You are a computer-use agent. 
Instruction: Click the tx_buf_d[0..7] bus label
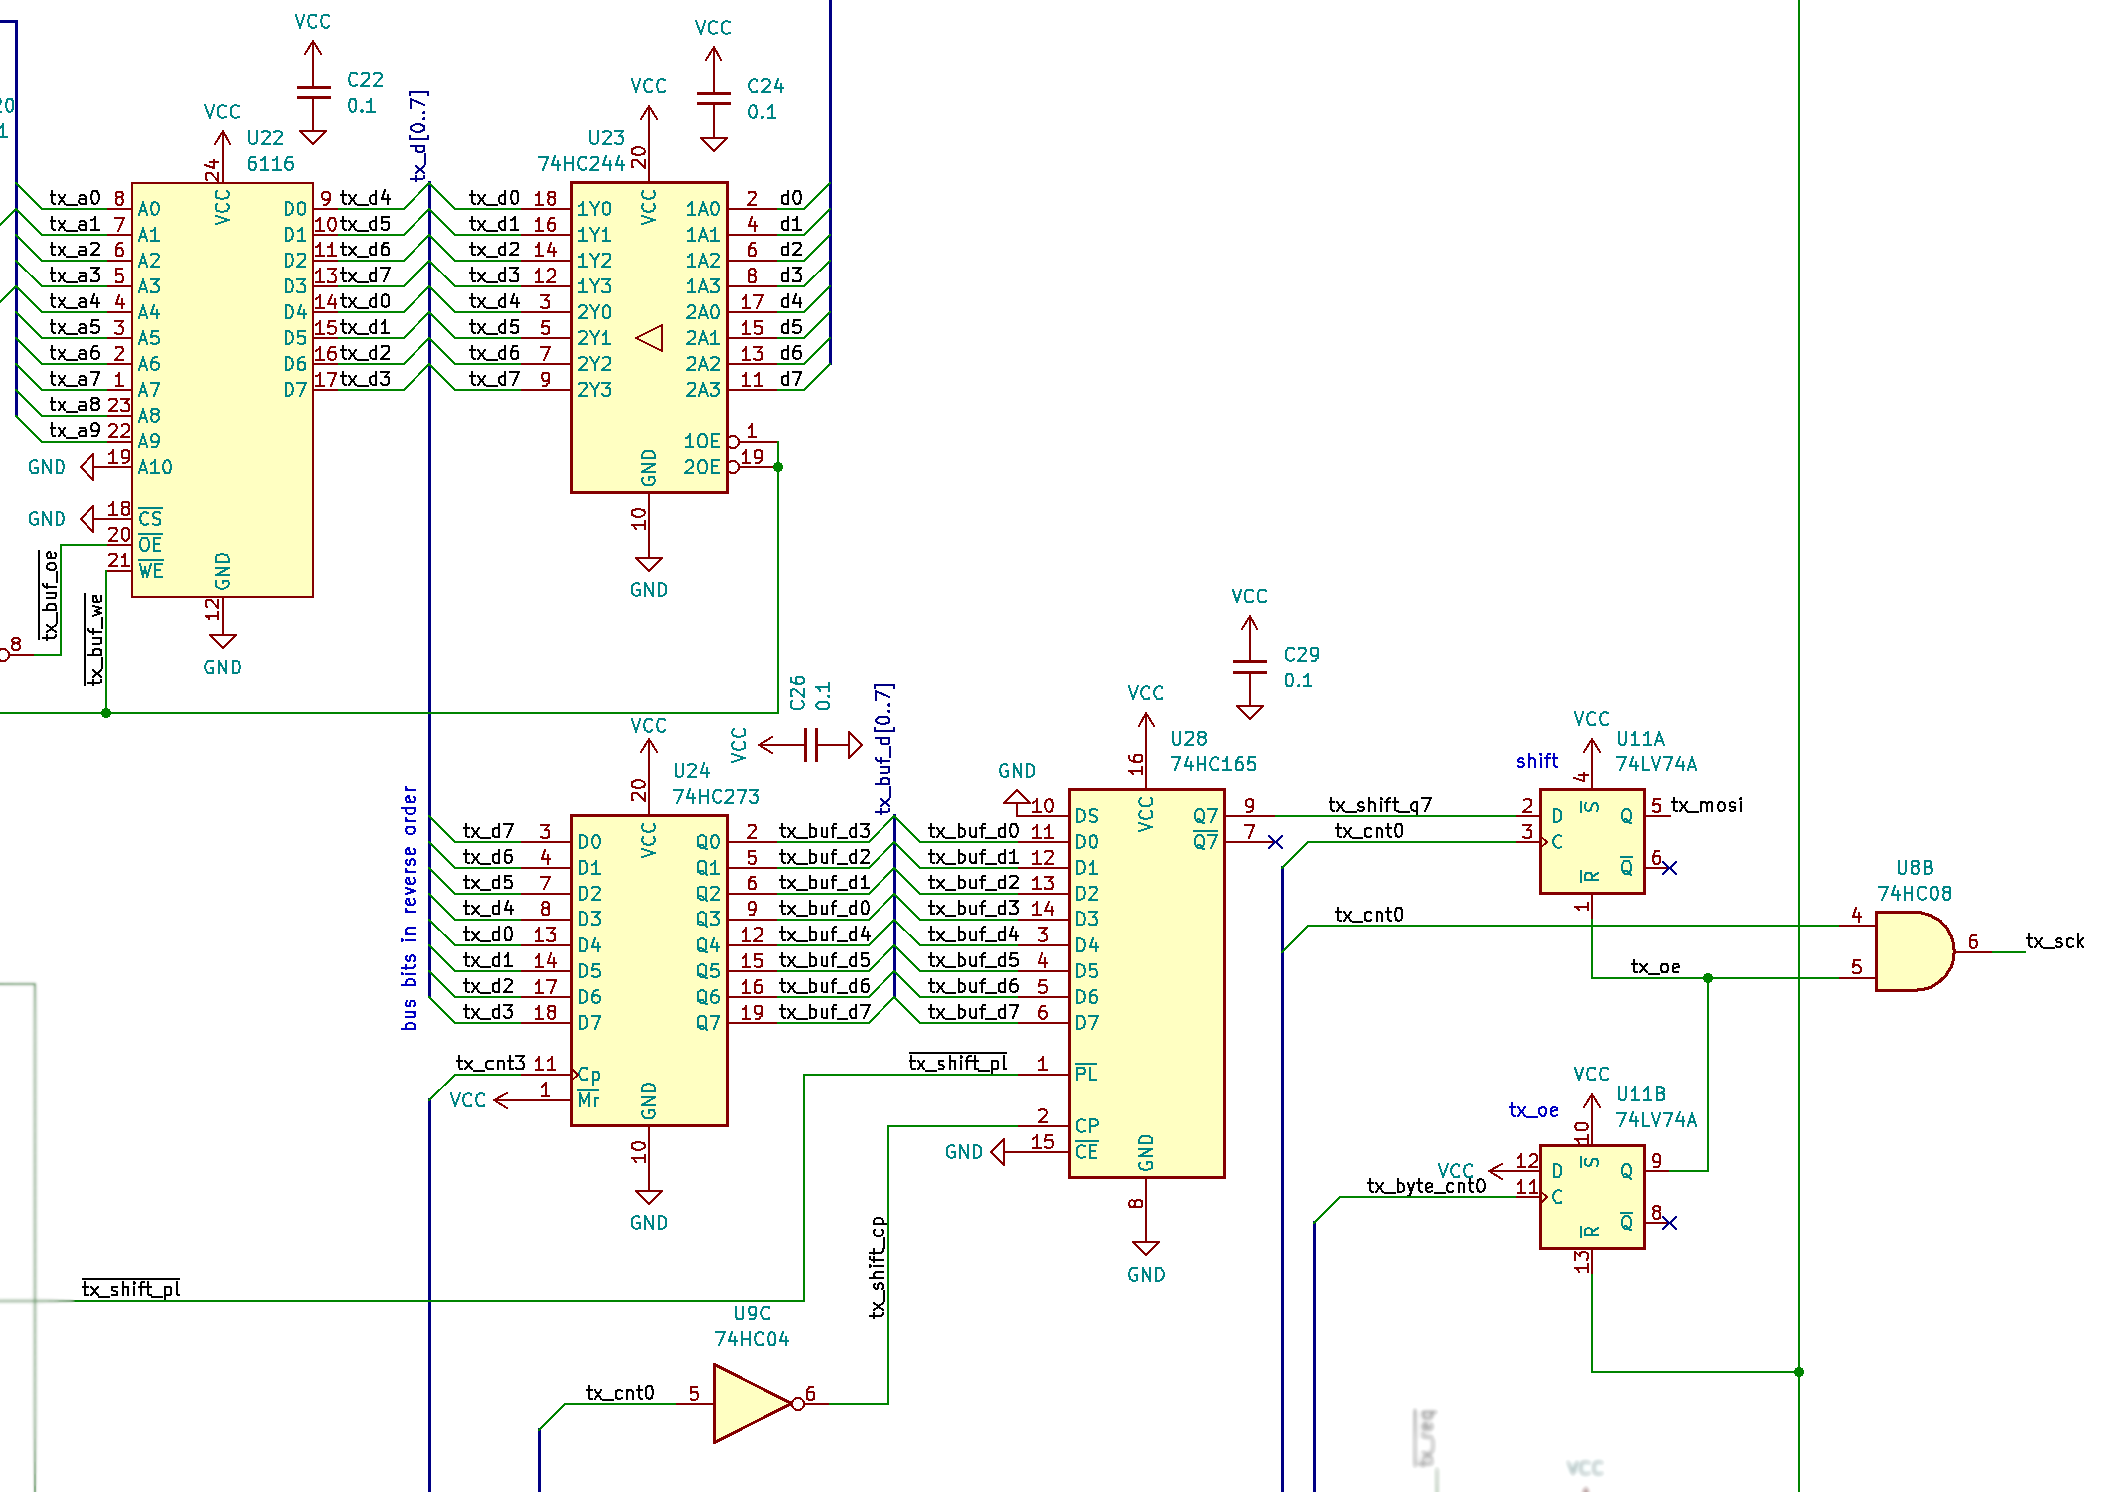coord(883,749)
